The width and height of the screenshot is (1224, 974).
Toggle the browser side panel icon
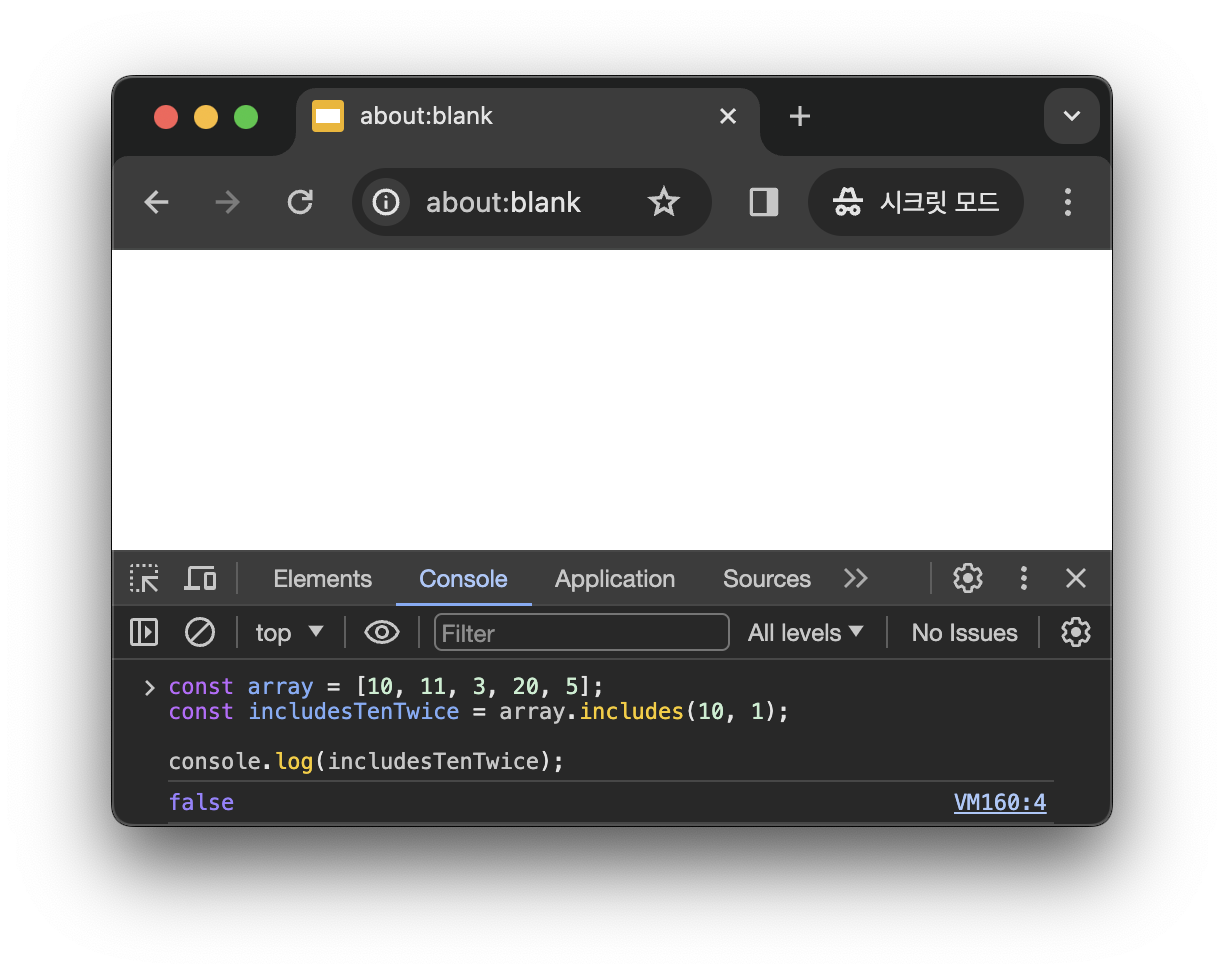(x=764, y=202)
